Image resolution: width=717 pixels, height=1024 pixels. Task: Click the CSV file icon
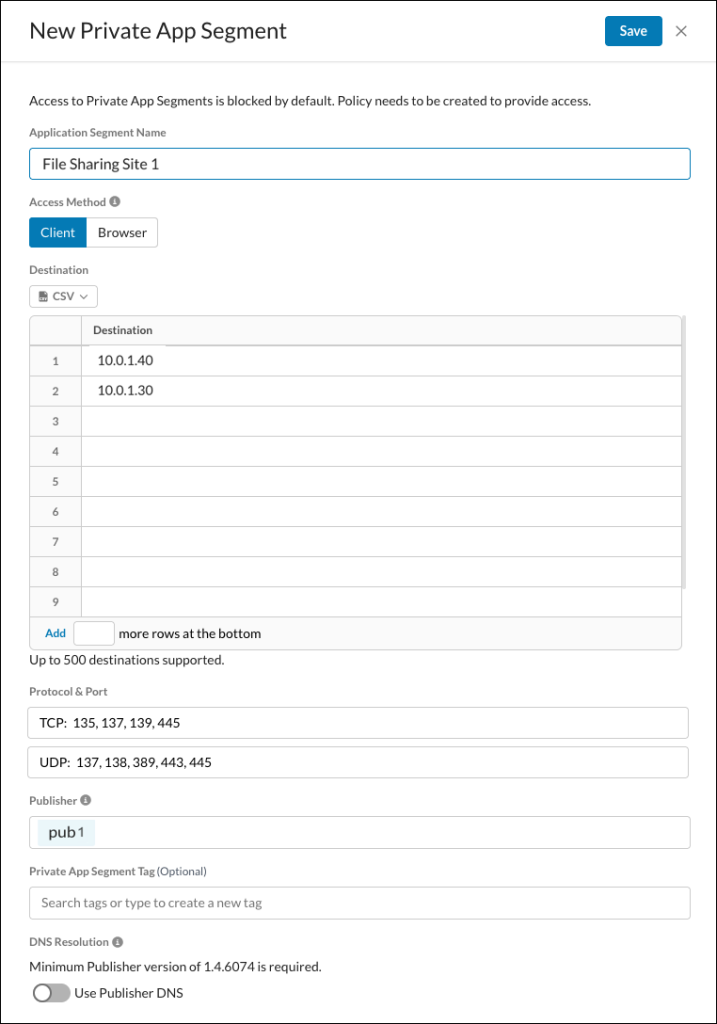coord(43,296)
